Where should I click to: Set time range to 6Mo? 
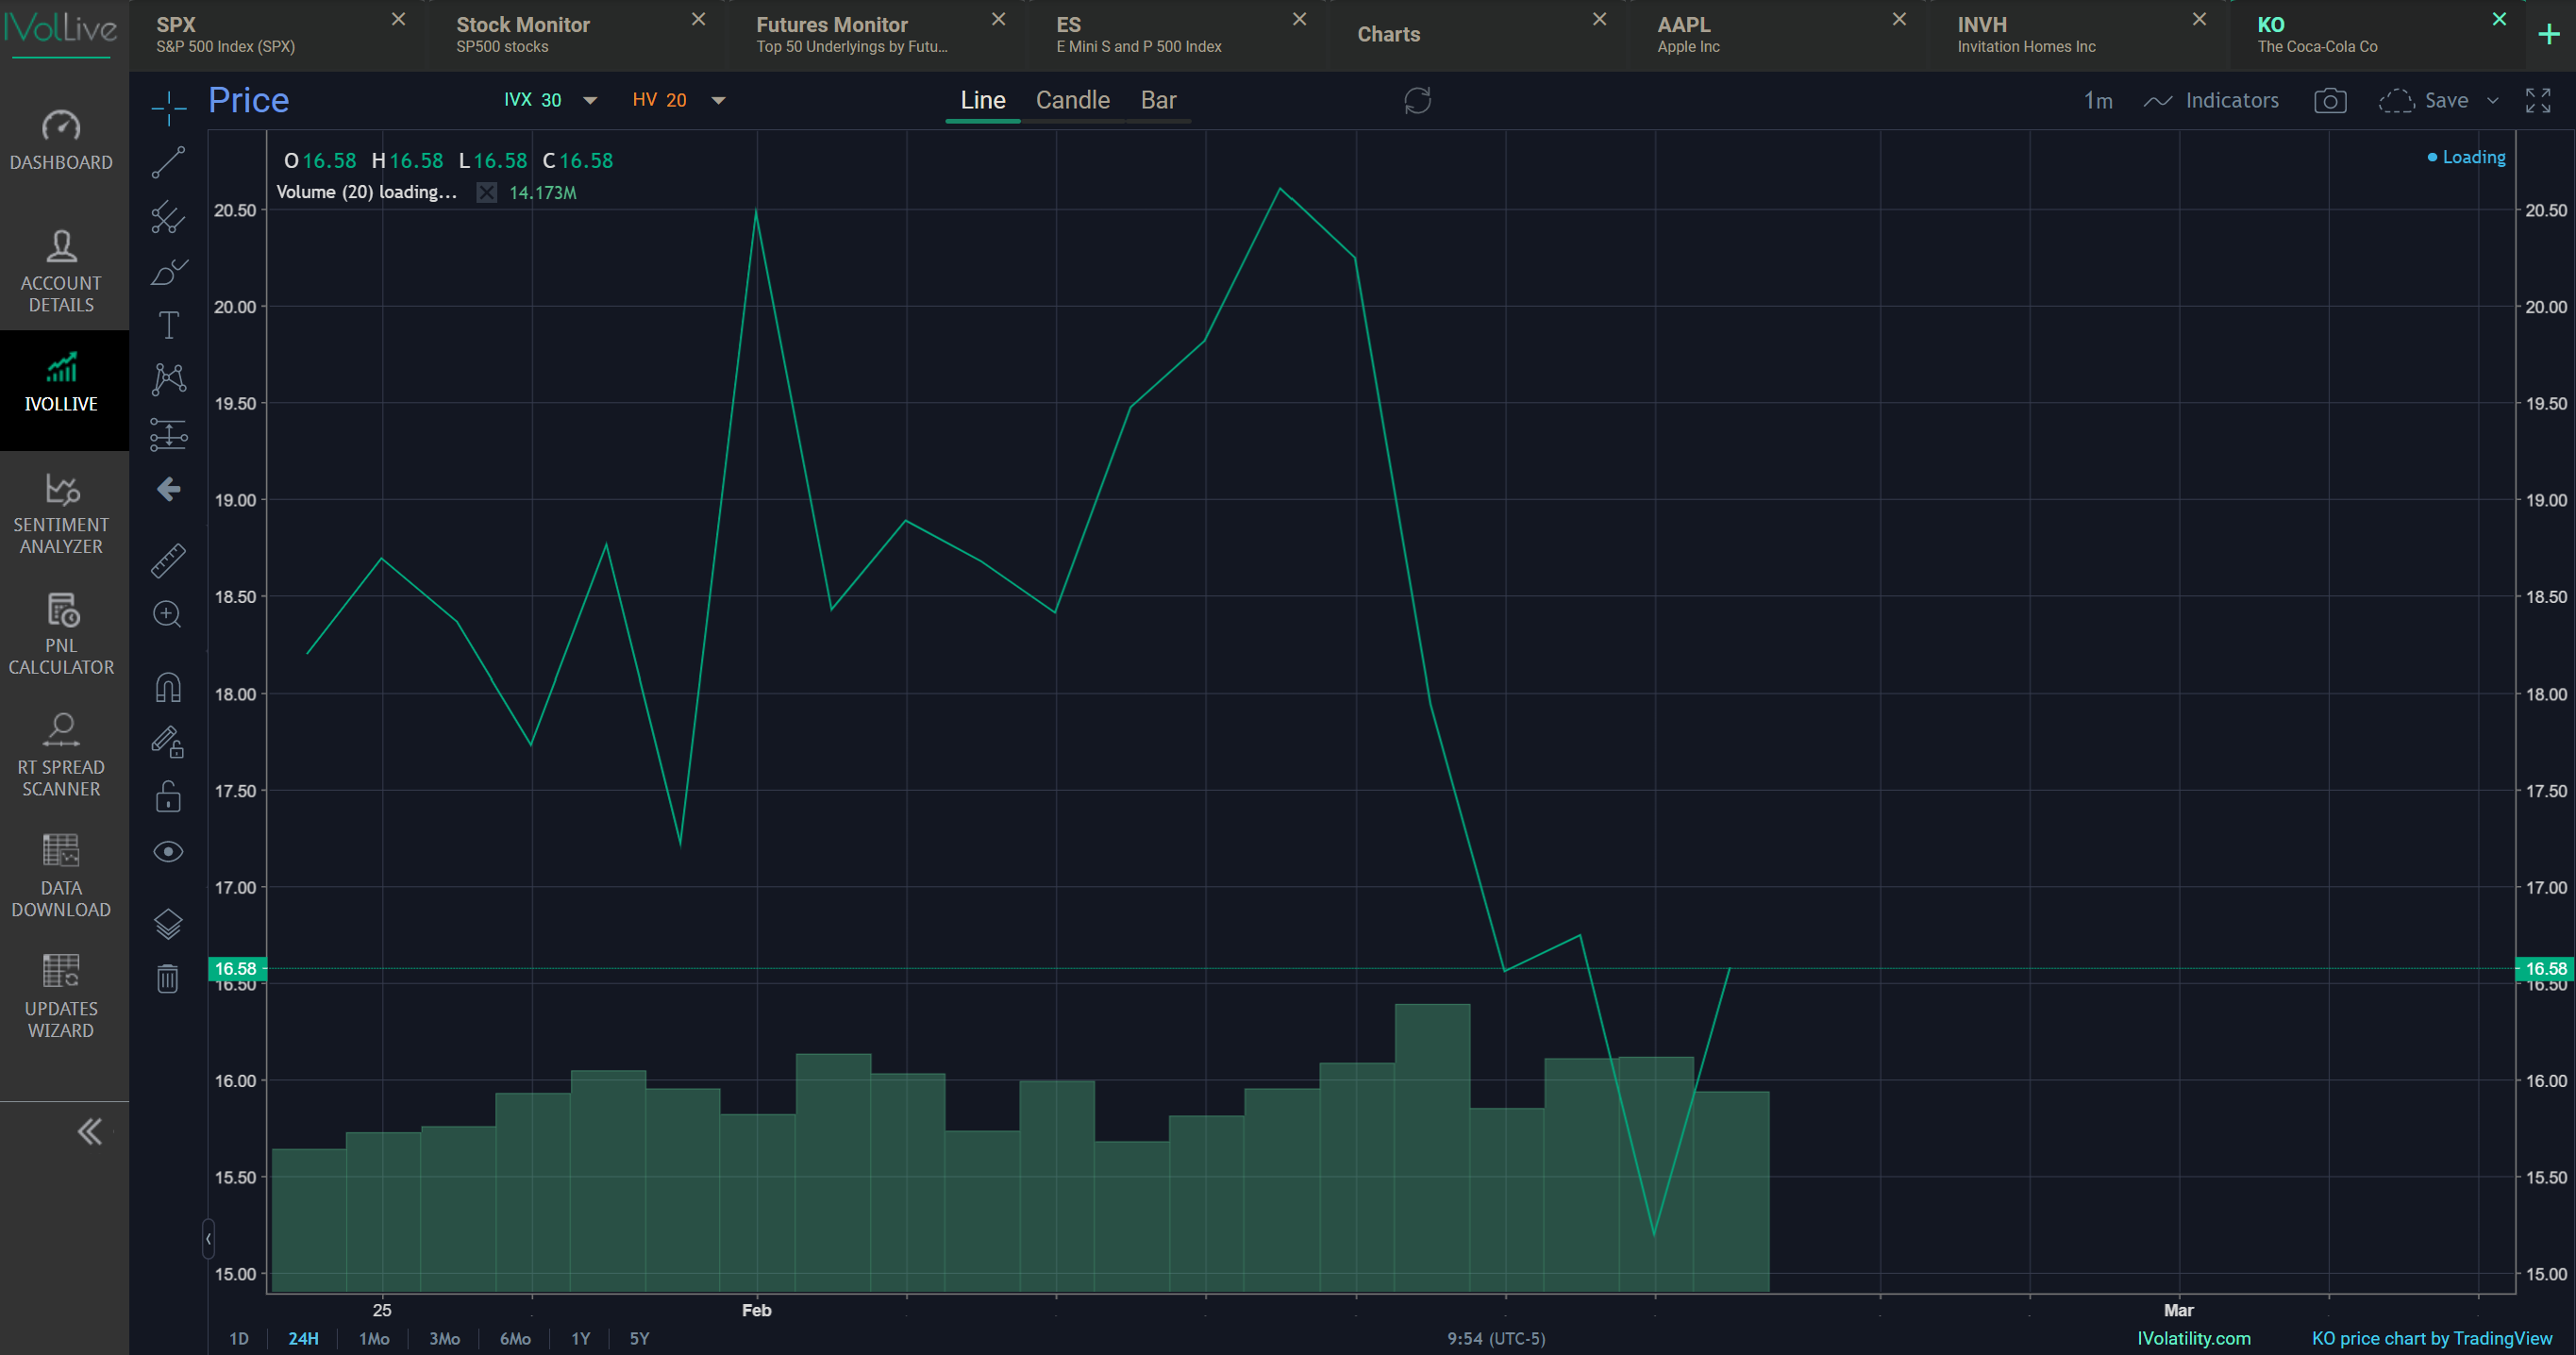click(515, 1338)
